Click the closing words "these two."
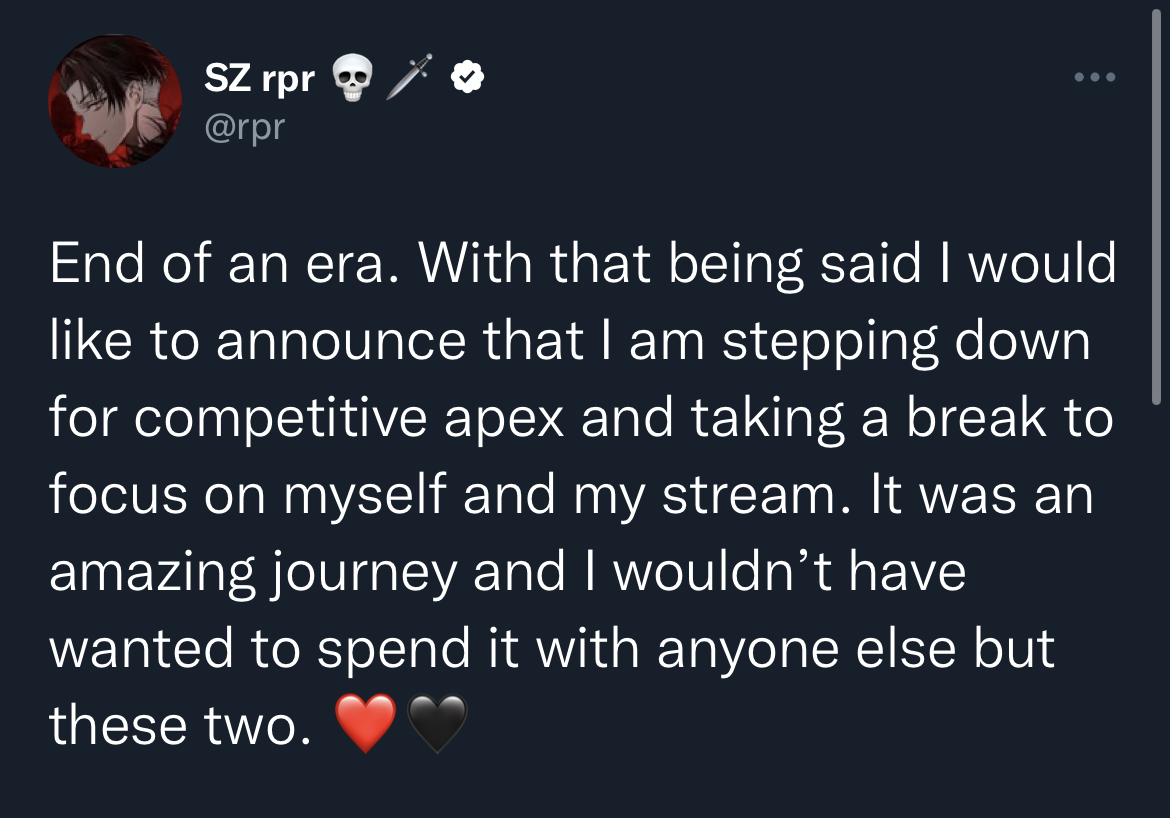 [174, 727]
